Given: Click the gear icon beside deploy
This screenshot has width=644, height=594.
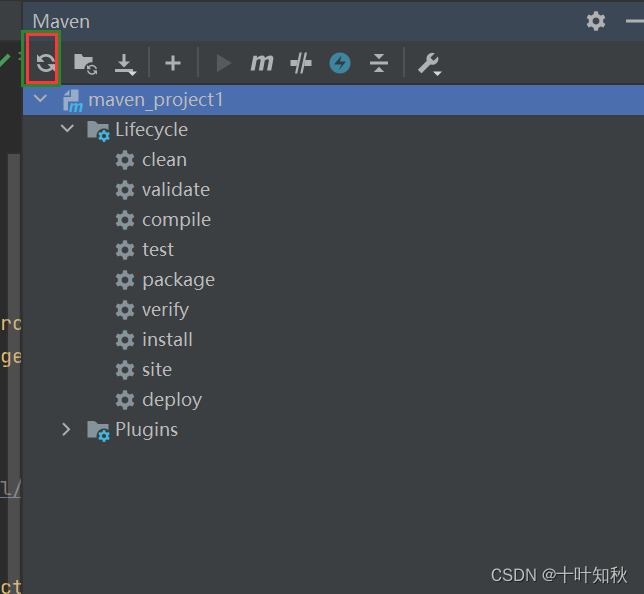Looking at the screenshot, I should pyautogui.click(x=125, y=400).
